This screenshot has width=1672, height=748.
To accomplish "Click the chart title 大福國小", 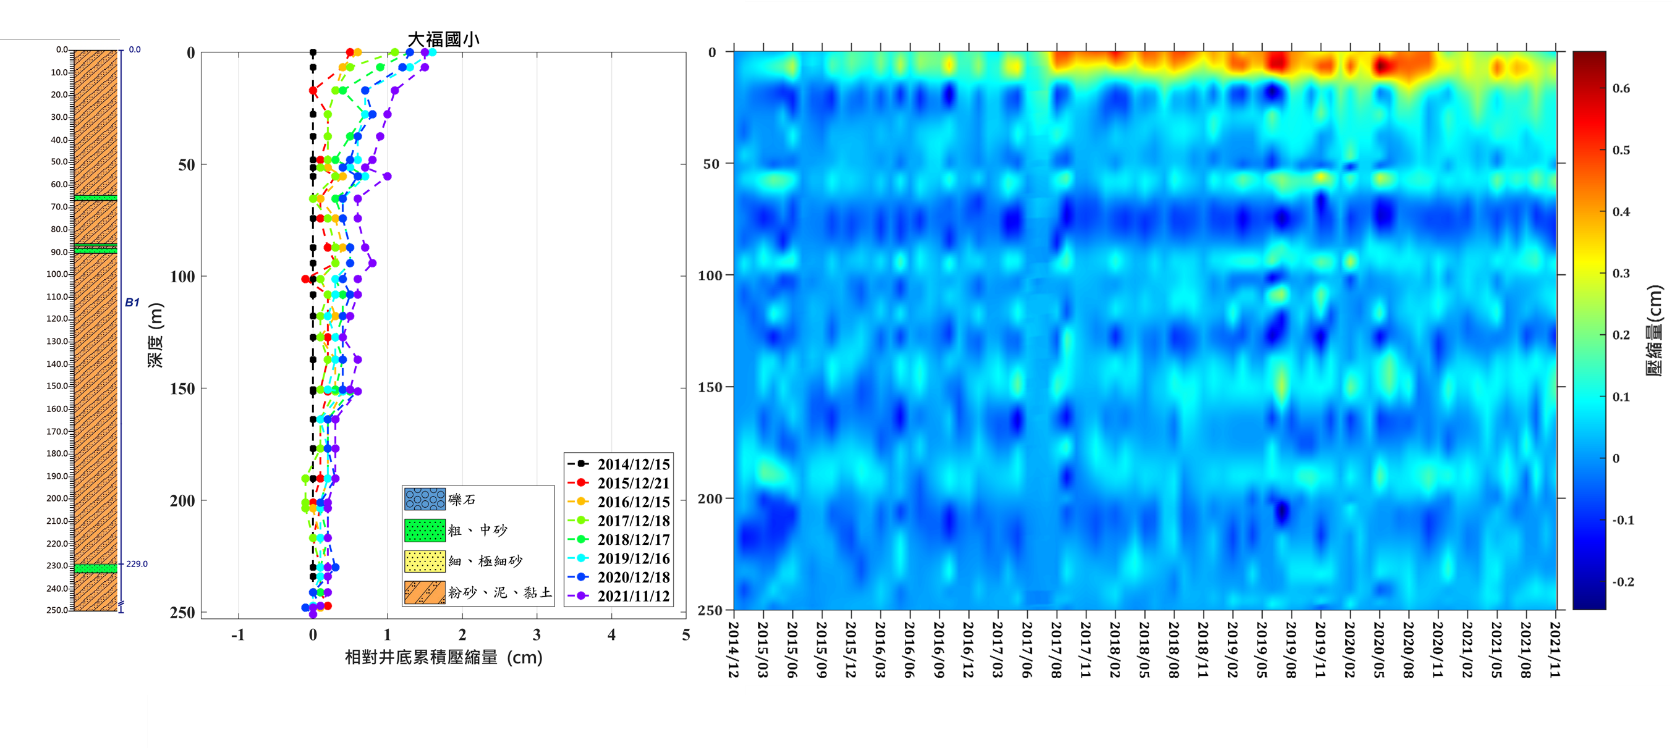I will 443,39.
